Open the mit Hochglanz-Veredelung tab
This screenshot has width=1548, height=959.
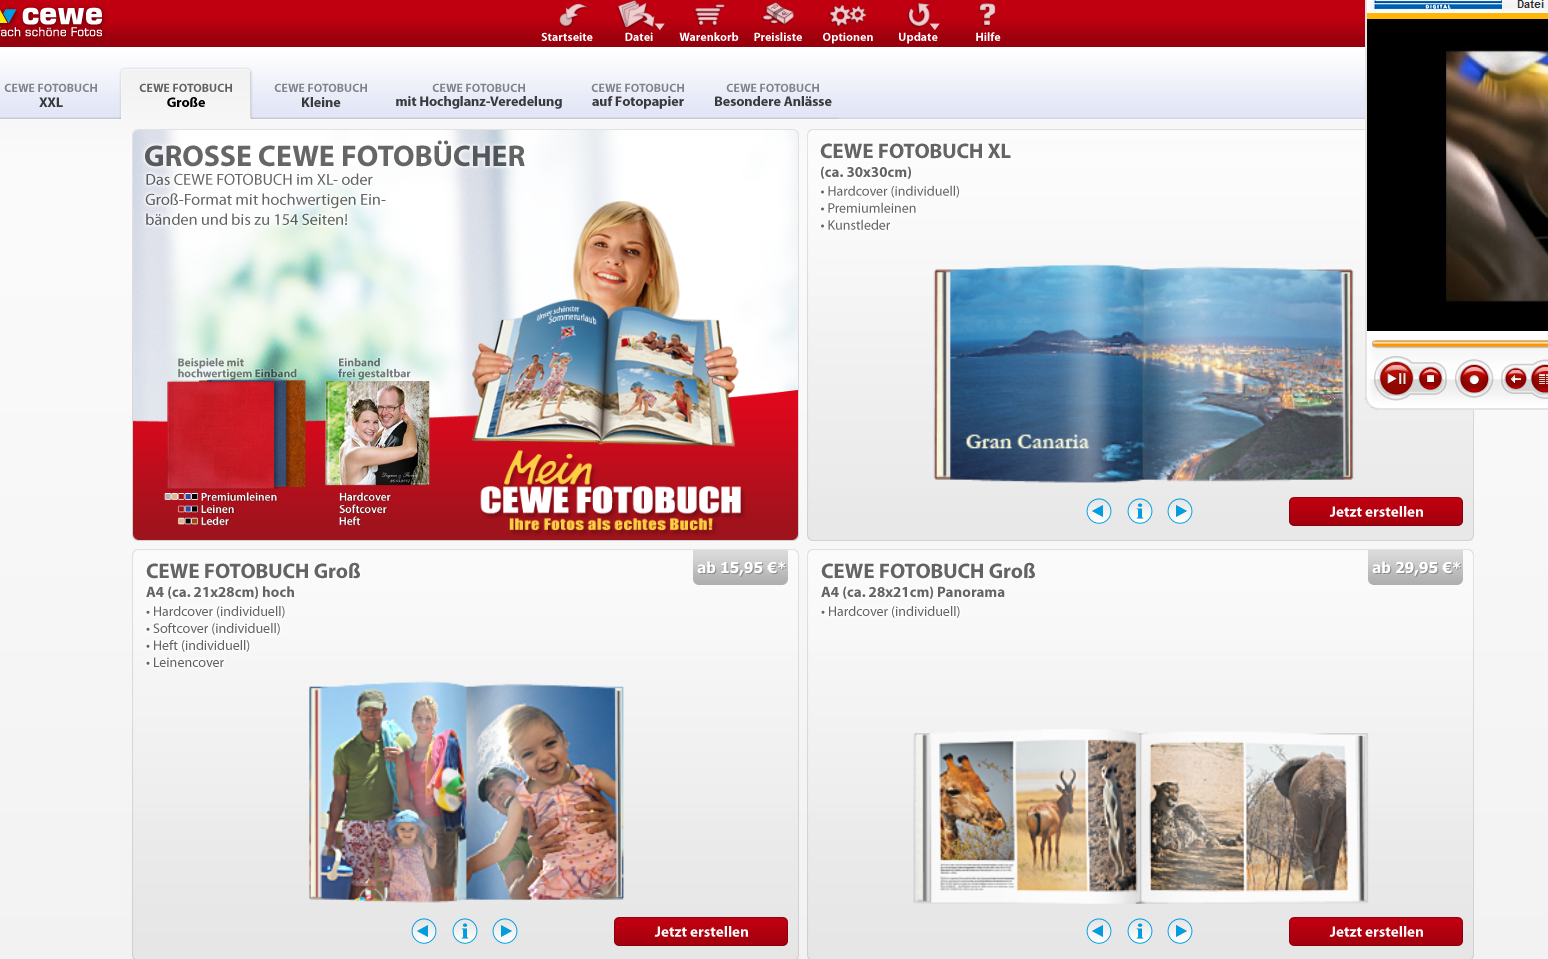click(479, 95)
